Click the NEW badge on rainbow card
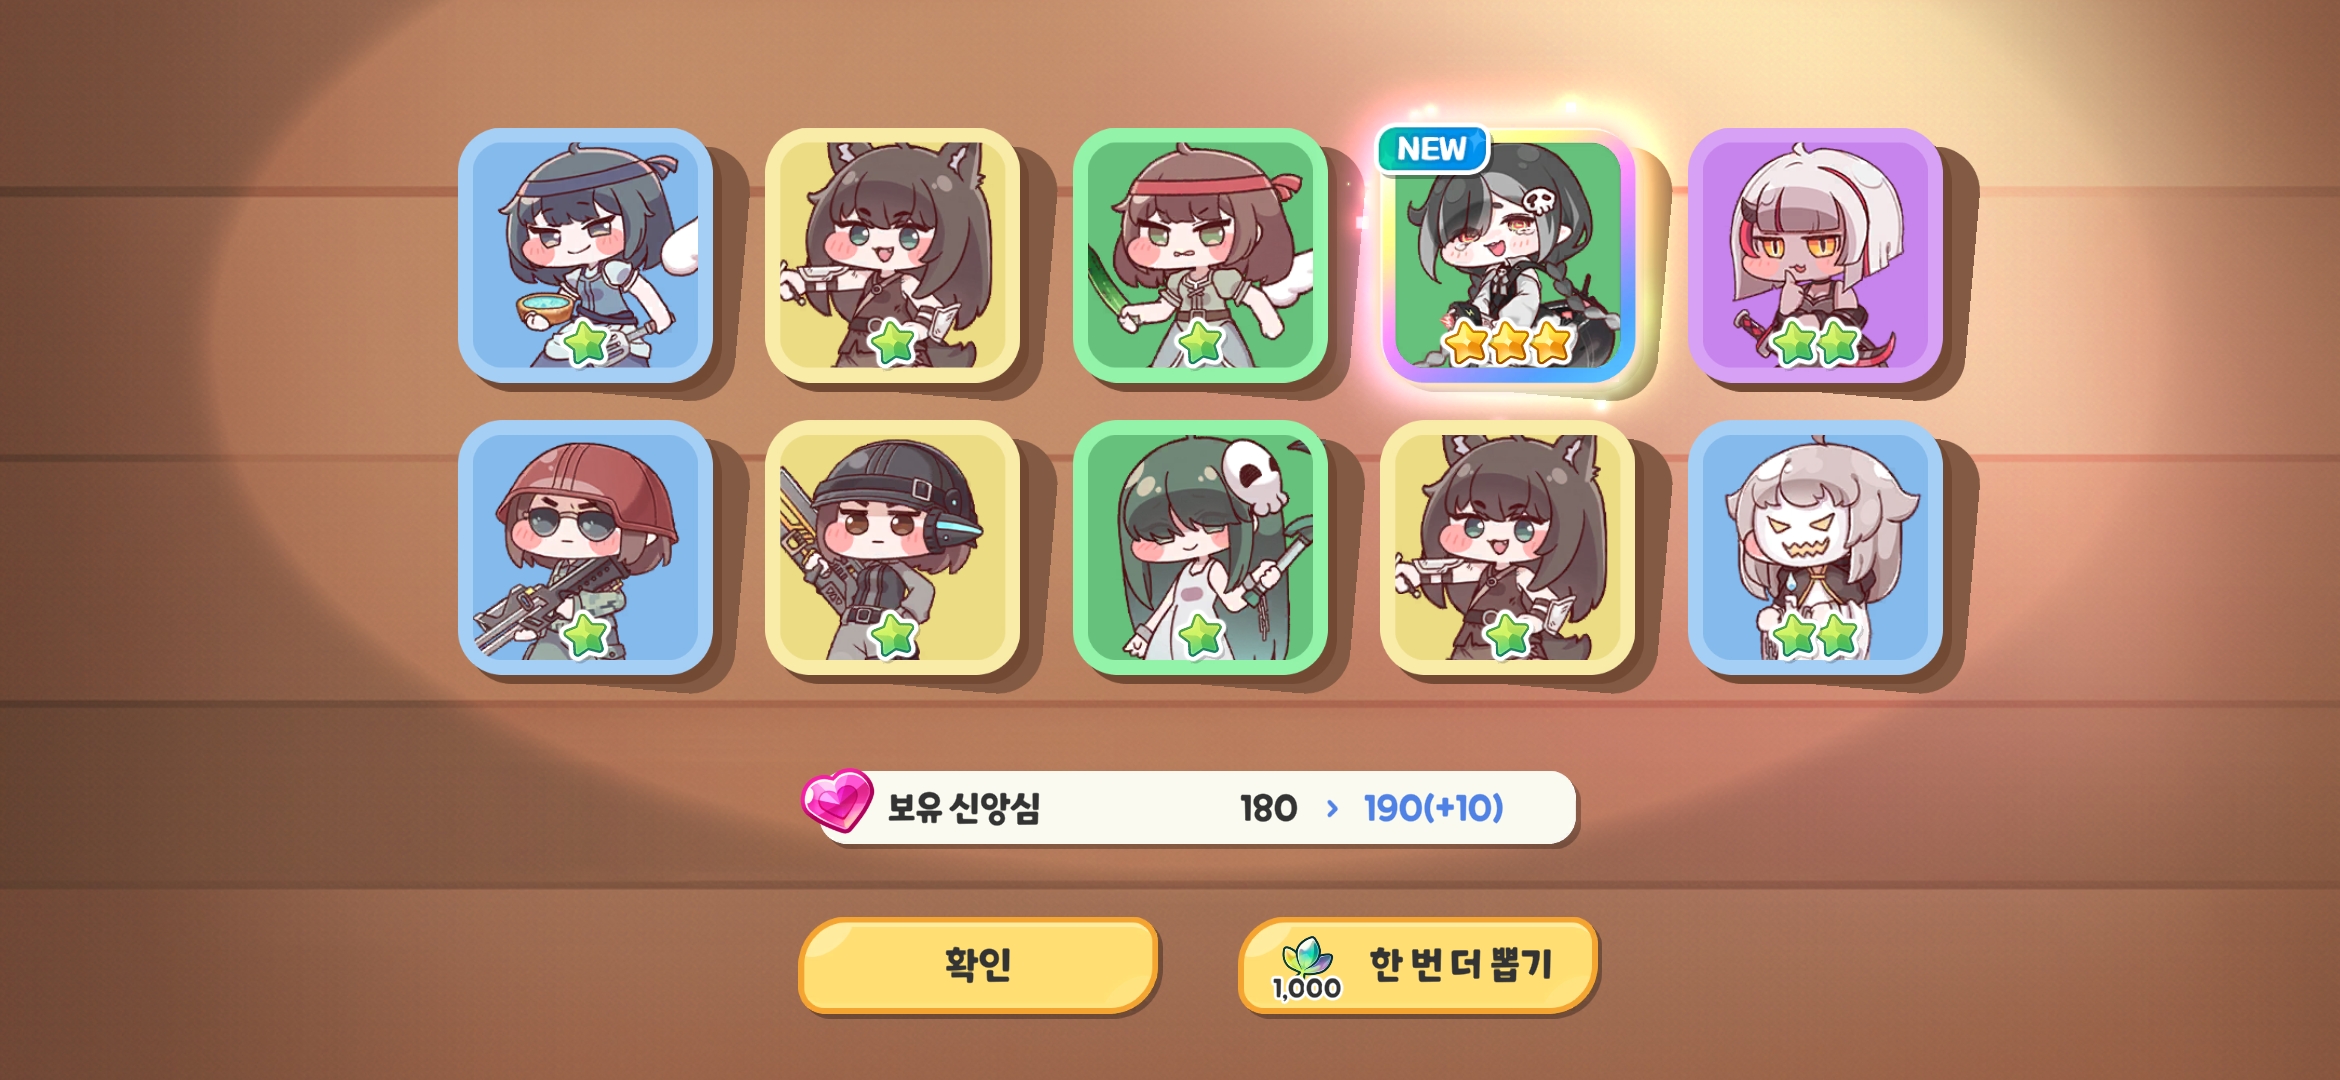 point(1432,149)
